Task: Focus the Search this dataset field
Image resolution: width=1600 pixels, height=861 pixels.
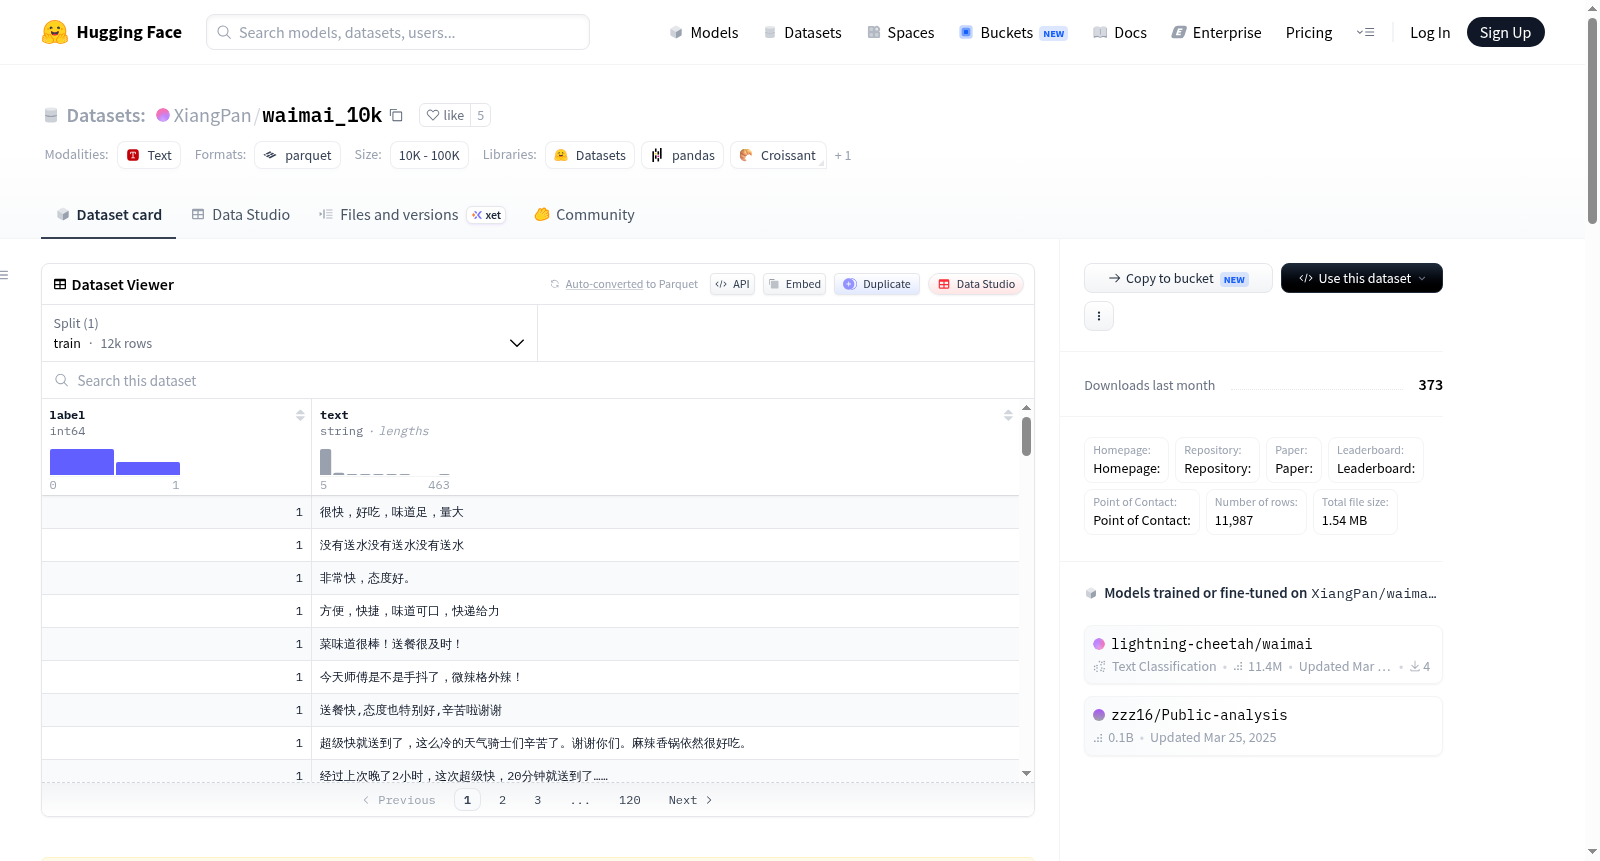Action: tap(538, 380)
